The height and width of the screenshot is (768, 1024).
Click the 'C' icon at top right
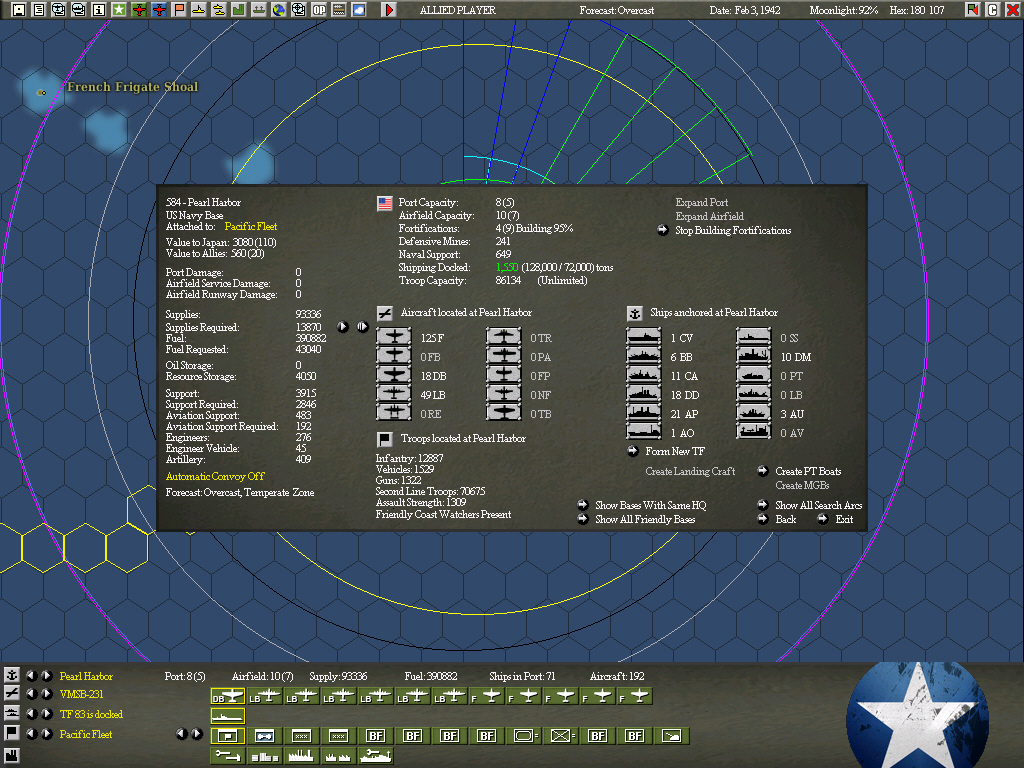click(x=993, y=10)
